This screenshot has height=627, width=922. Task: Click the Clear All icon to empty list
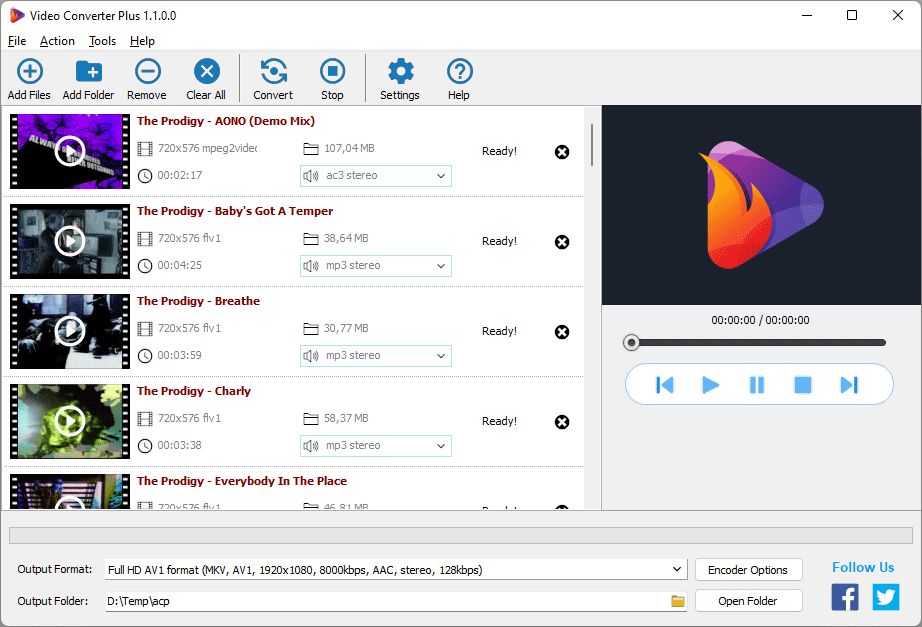point(205,75)
